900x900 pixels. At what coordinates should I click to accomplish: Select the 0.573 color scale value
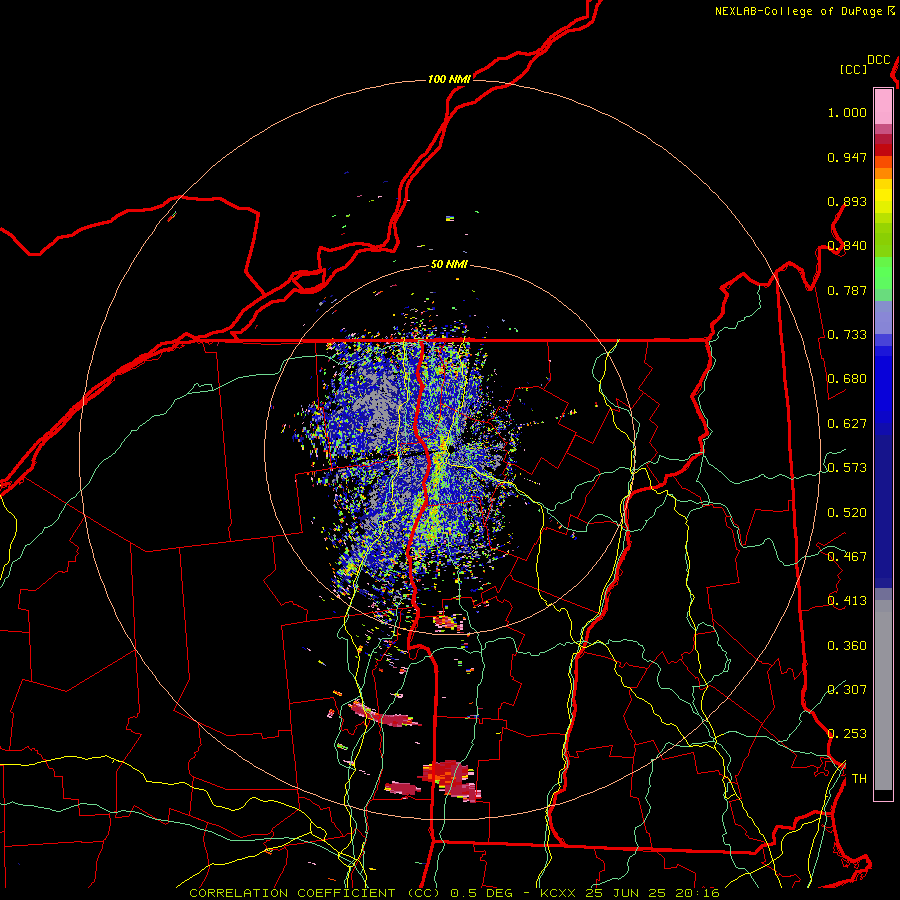847,468
